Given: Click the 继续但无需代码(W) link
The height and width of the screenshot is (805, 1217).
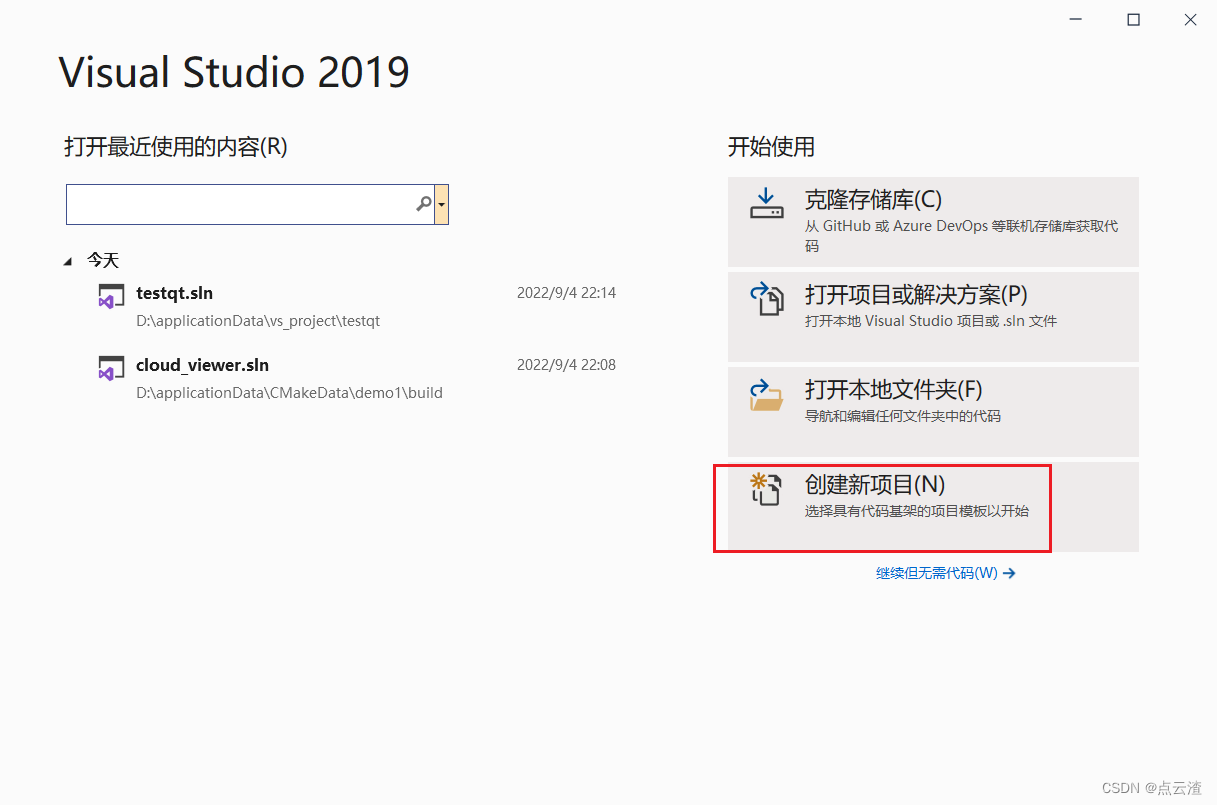Looking at the screenshot, I should (940, 573).
